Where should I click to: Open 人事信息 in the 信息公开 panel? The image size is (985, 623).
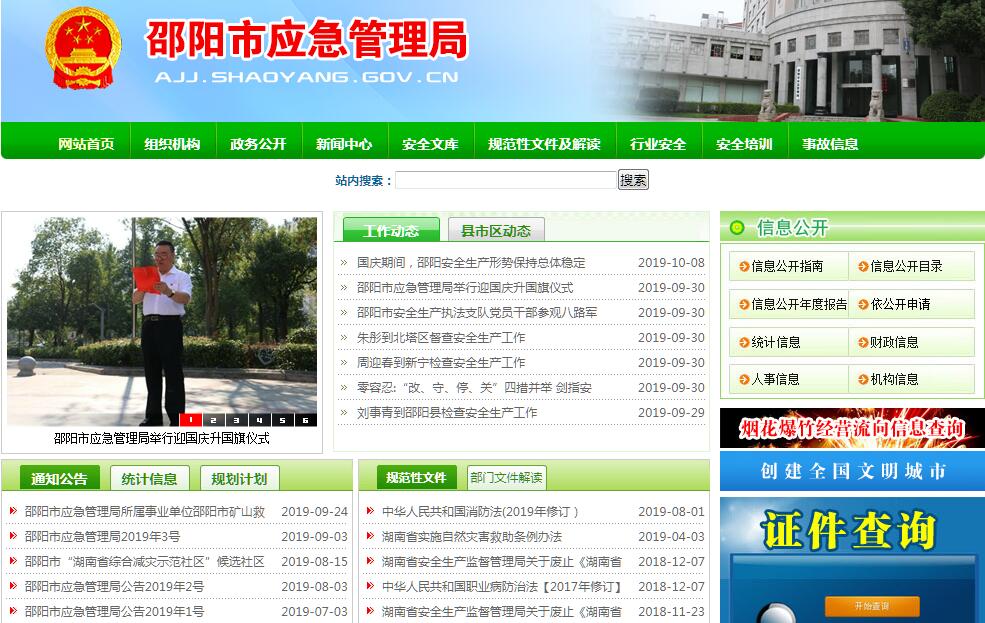pyautogui.click(x=775, y=379)
